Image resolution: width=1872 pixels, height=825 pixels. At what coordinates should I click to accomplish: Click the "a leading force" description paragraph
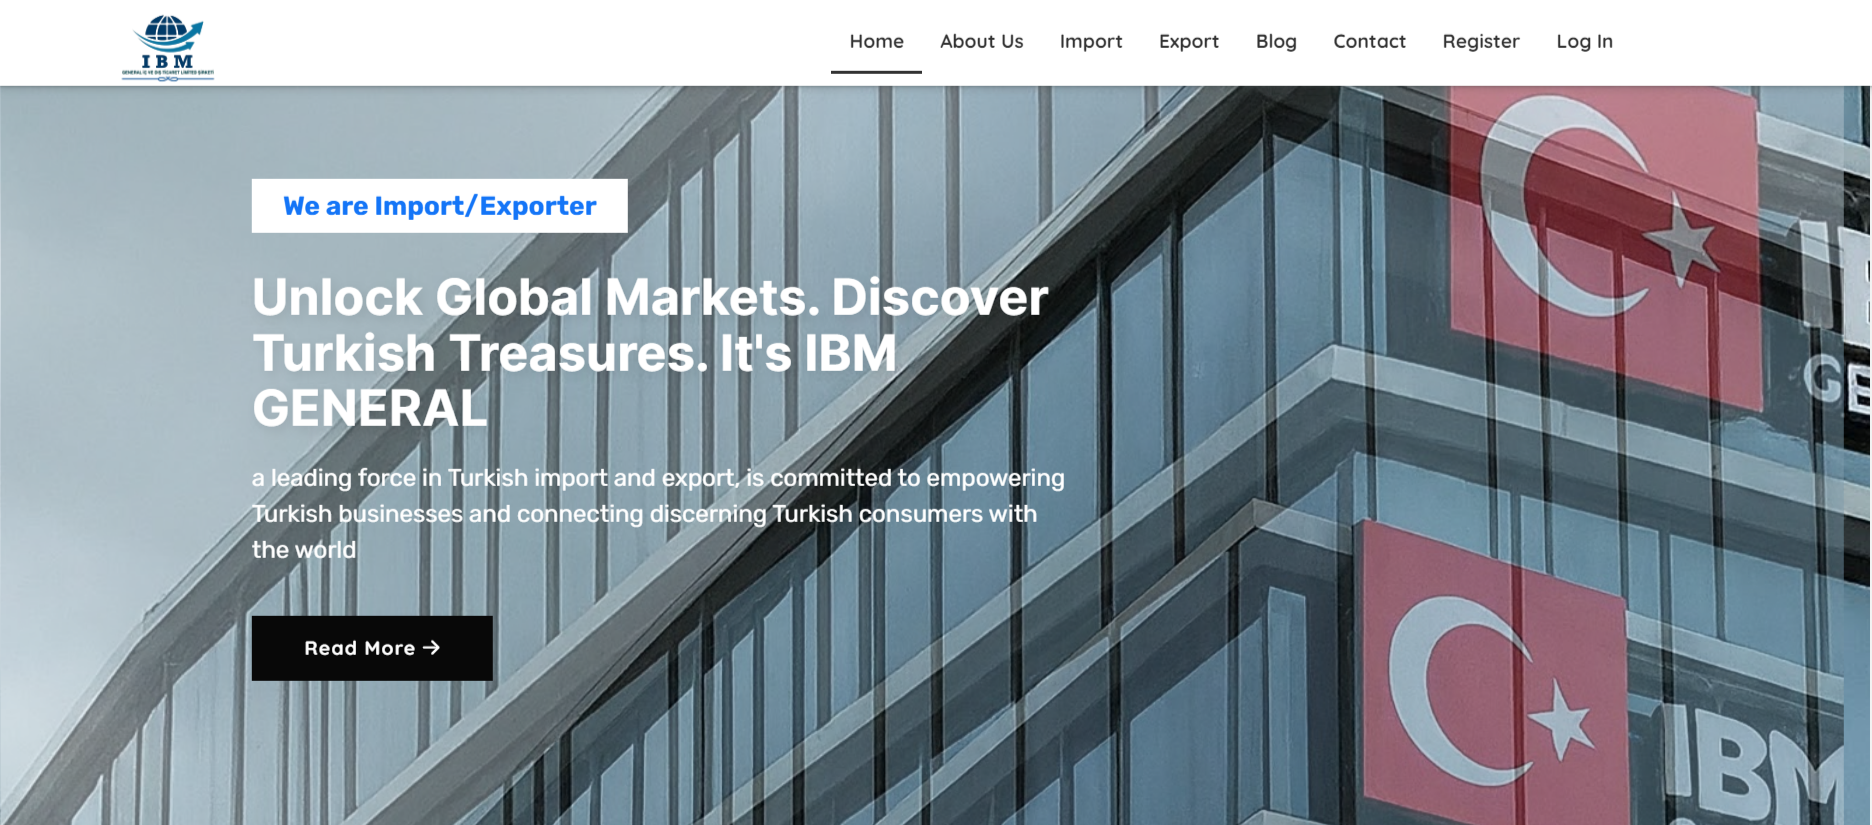[x=657, y=513]
